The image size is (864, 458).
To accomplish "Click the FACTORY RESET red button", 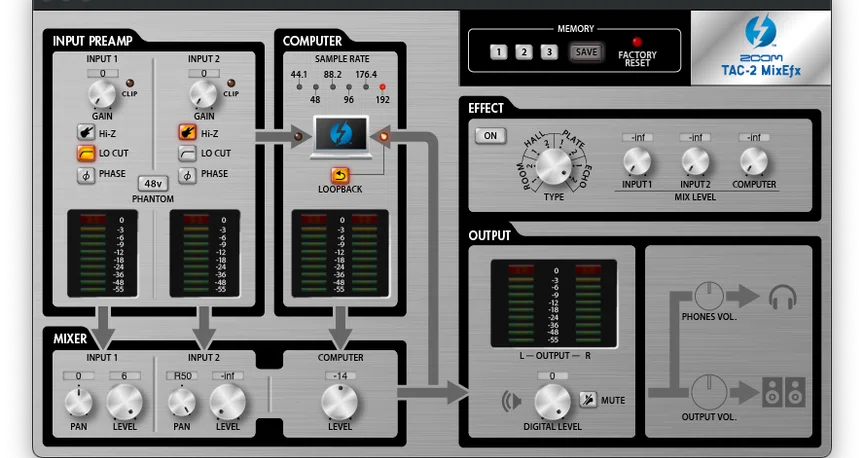I will click(637, 42).
